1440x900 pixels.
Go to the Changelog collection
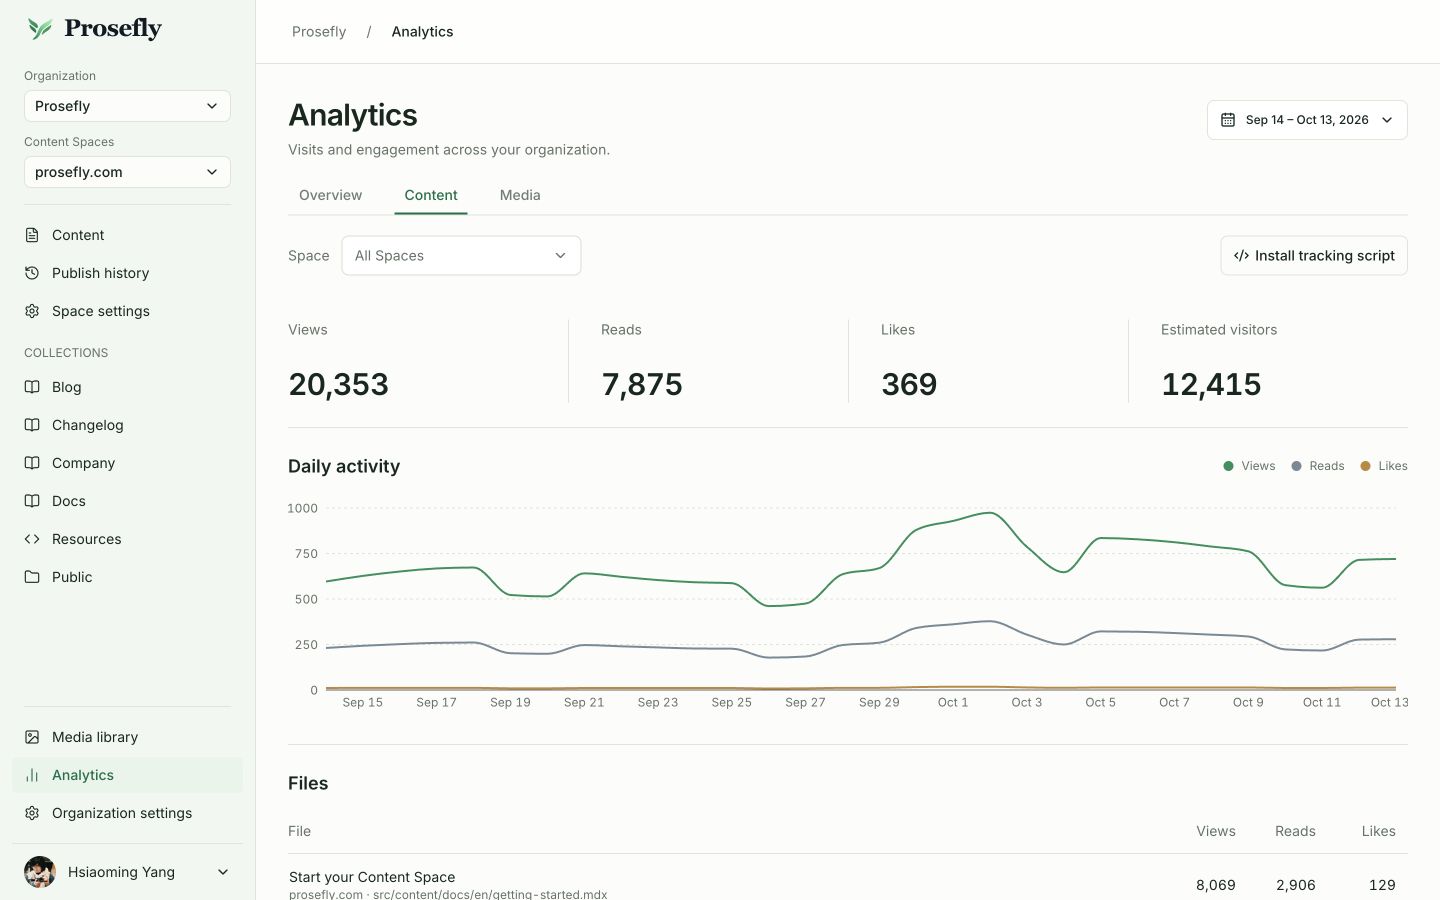click(127, 425)
